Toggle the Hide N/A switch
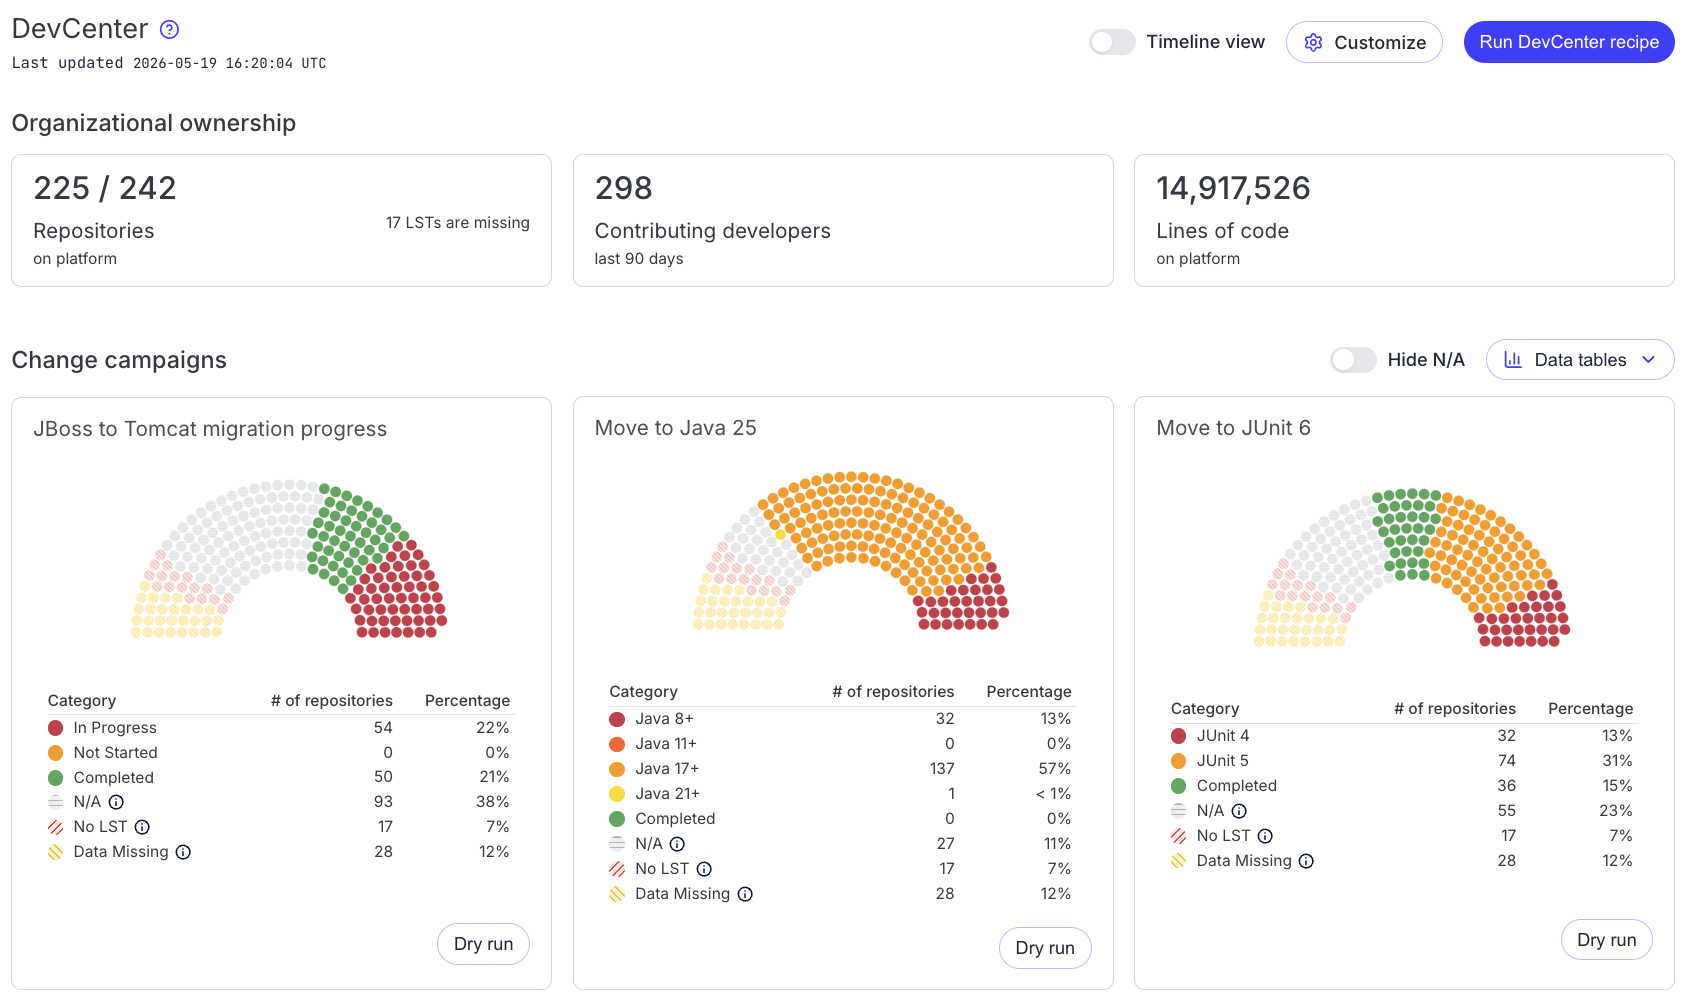The image size is (1696, 1006). 1353,360
